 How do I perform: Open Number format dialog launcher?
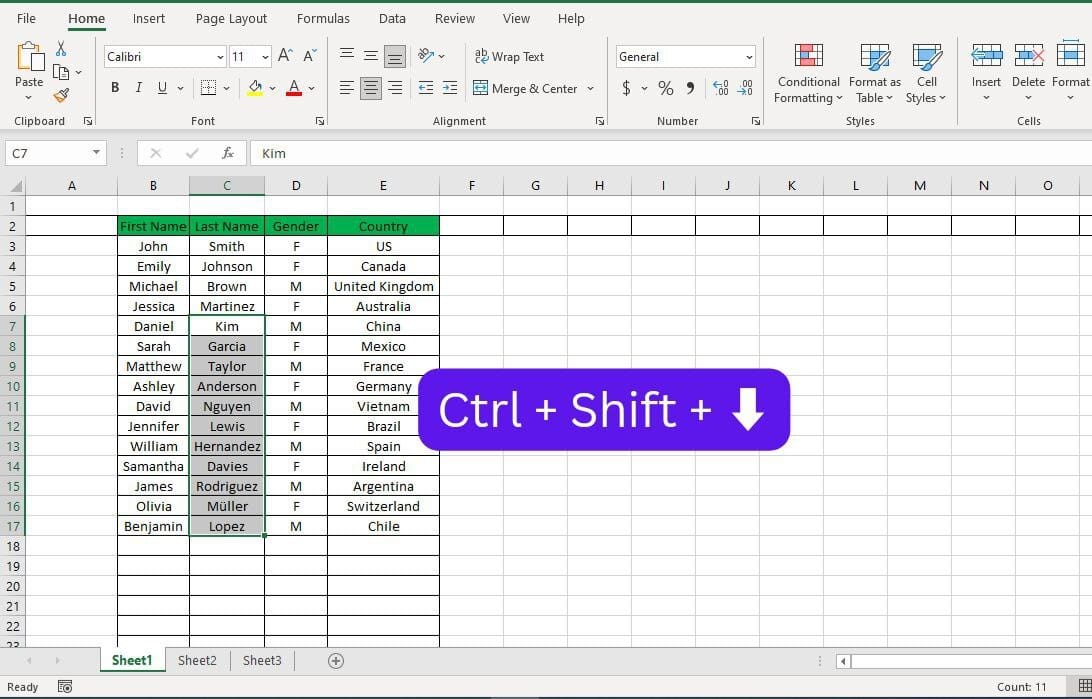(756, 121)
